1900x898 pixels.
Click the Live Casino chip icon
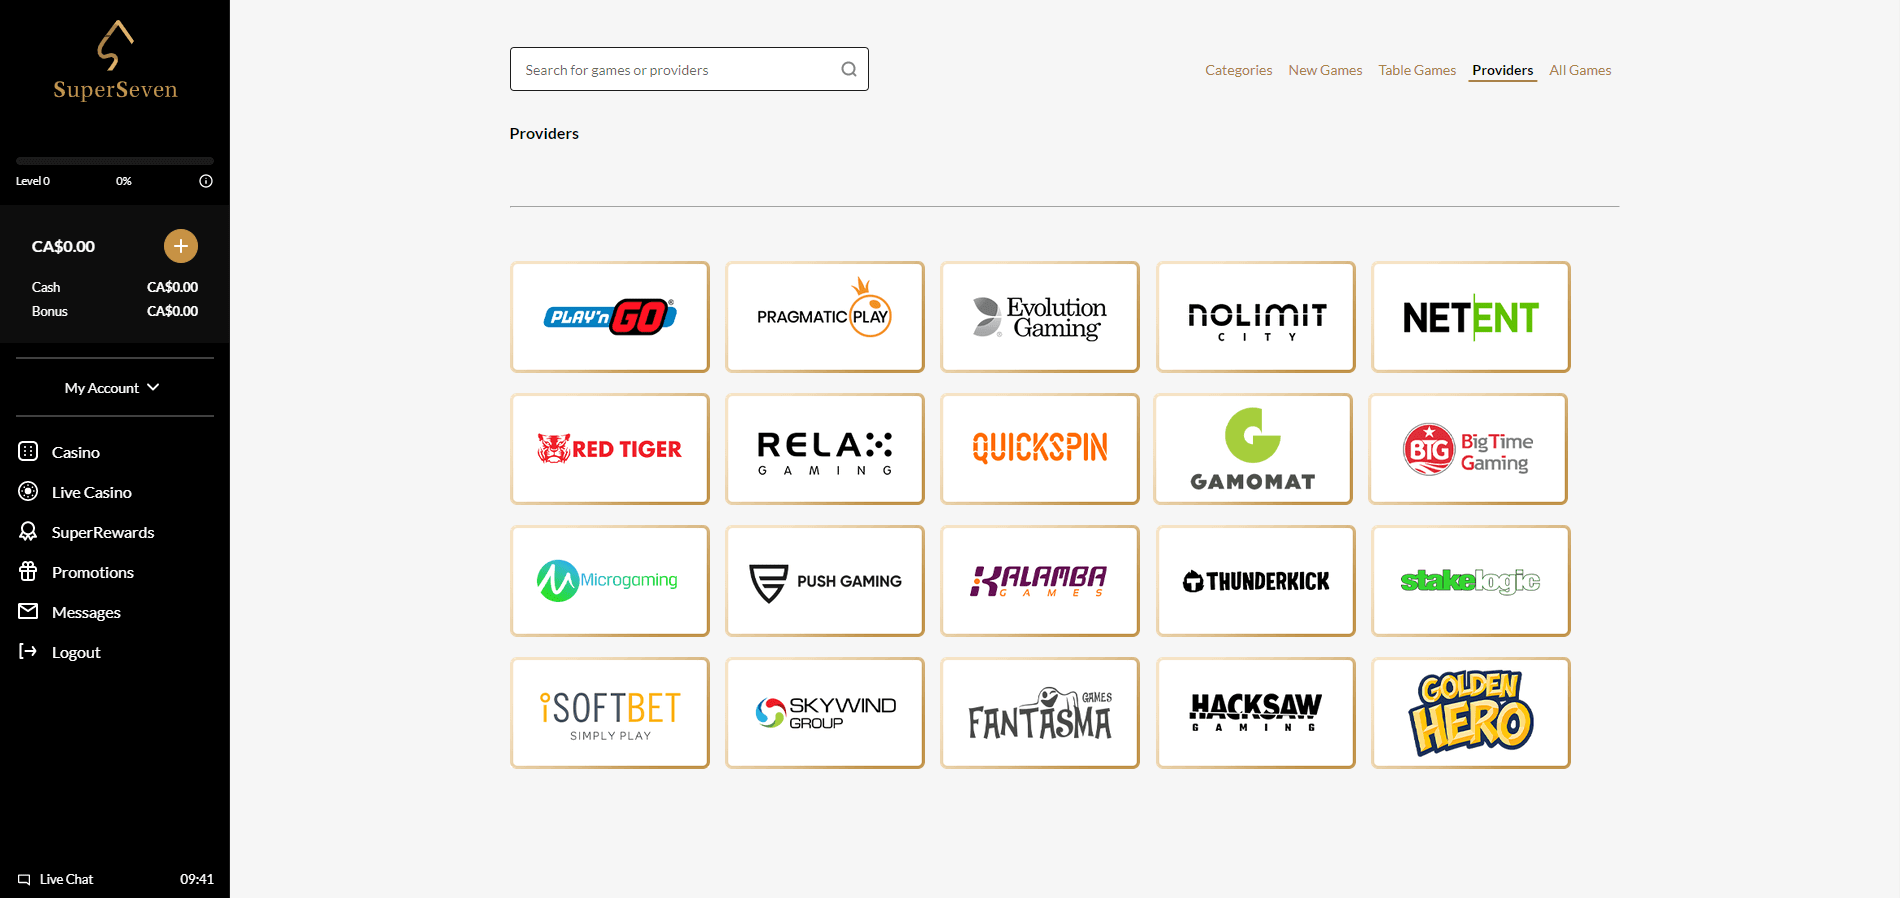28,492
